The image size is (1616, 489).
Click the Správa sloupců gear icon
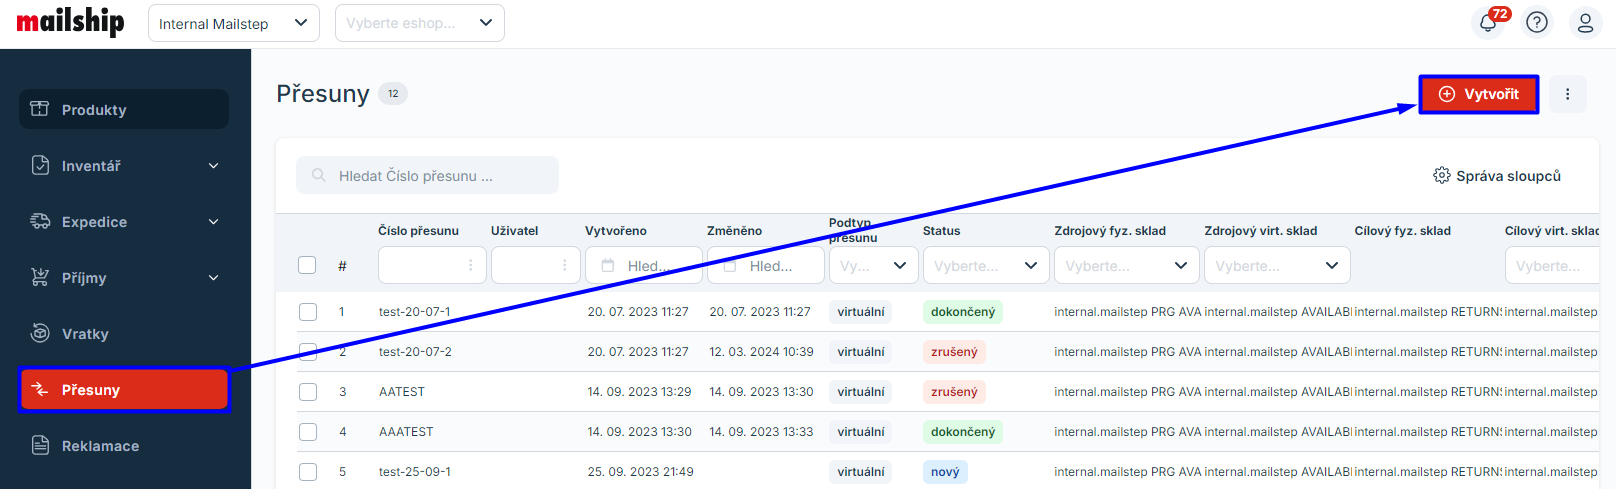[x=1441, y=176]
